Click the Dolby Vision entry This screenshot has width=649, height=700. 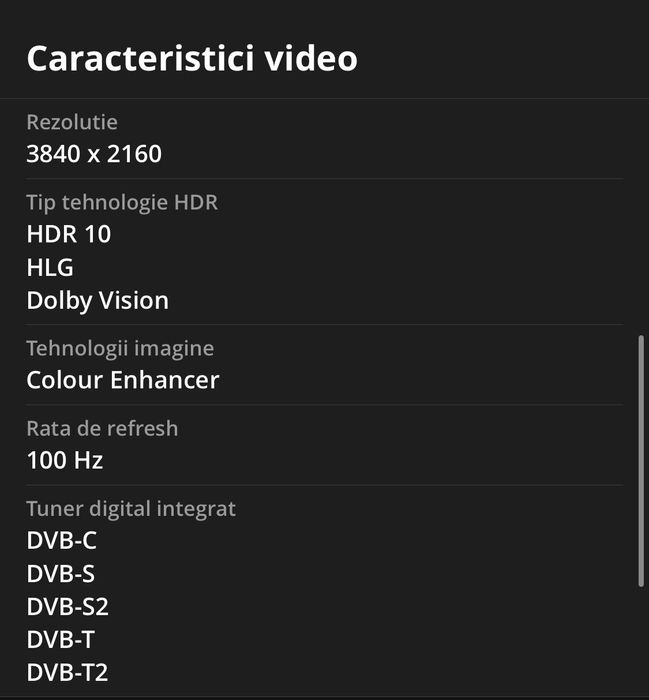[x=97, y=300]
